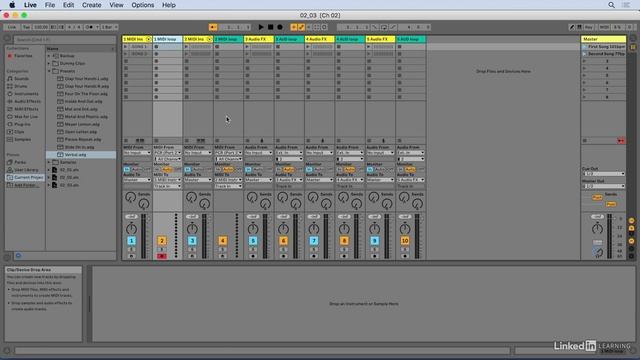This screenshot has width=640, height=360.
Task: Select Favorites collection
Action: [23, 56]
